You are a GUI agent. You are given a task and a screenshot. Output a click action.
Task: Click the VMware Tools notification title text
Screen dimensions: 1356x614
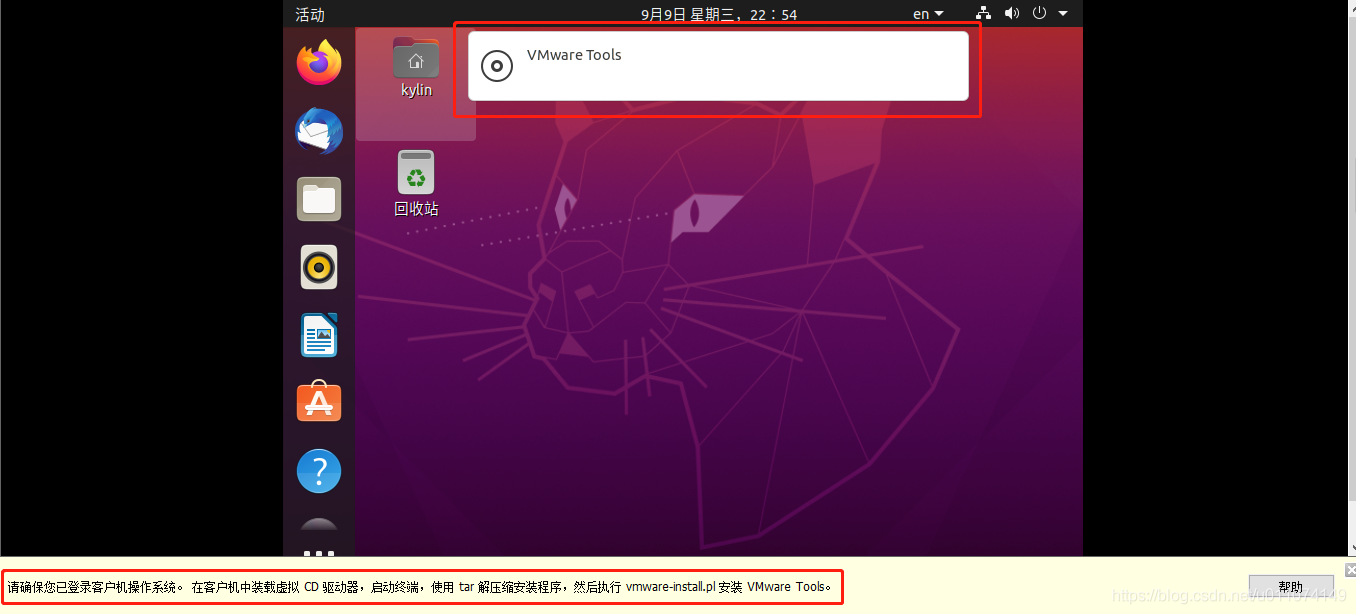[x=574, y=55]
